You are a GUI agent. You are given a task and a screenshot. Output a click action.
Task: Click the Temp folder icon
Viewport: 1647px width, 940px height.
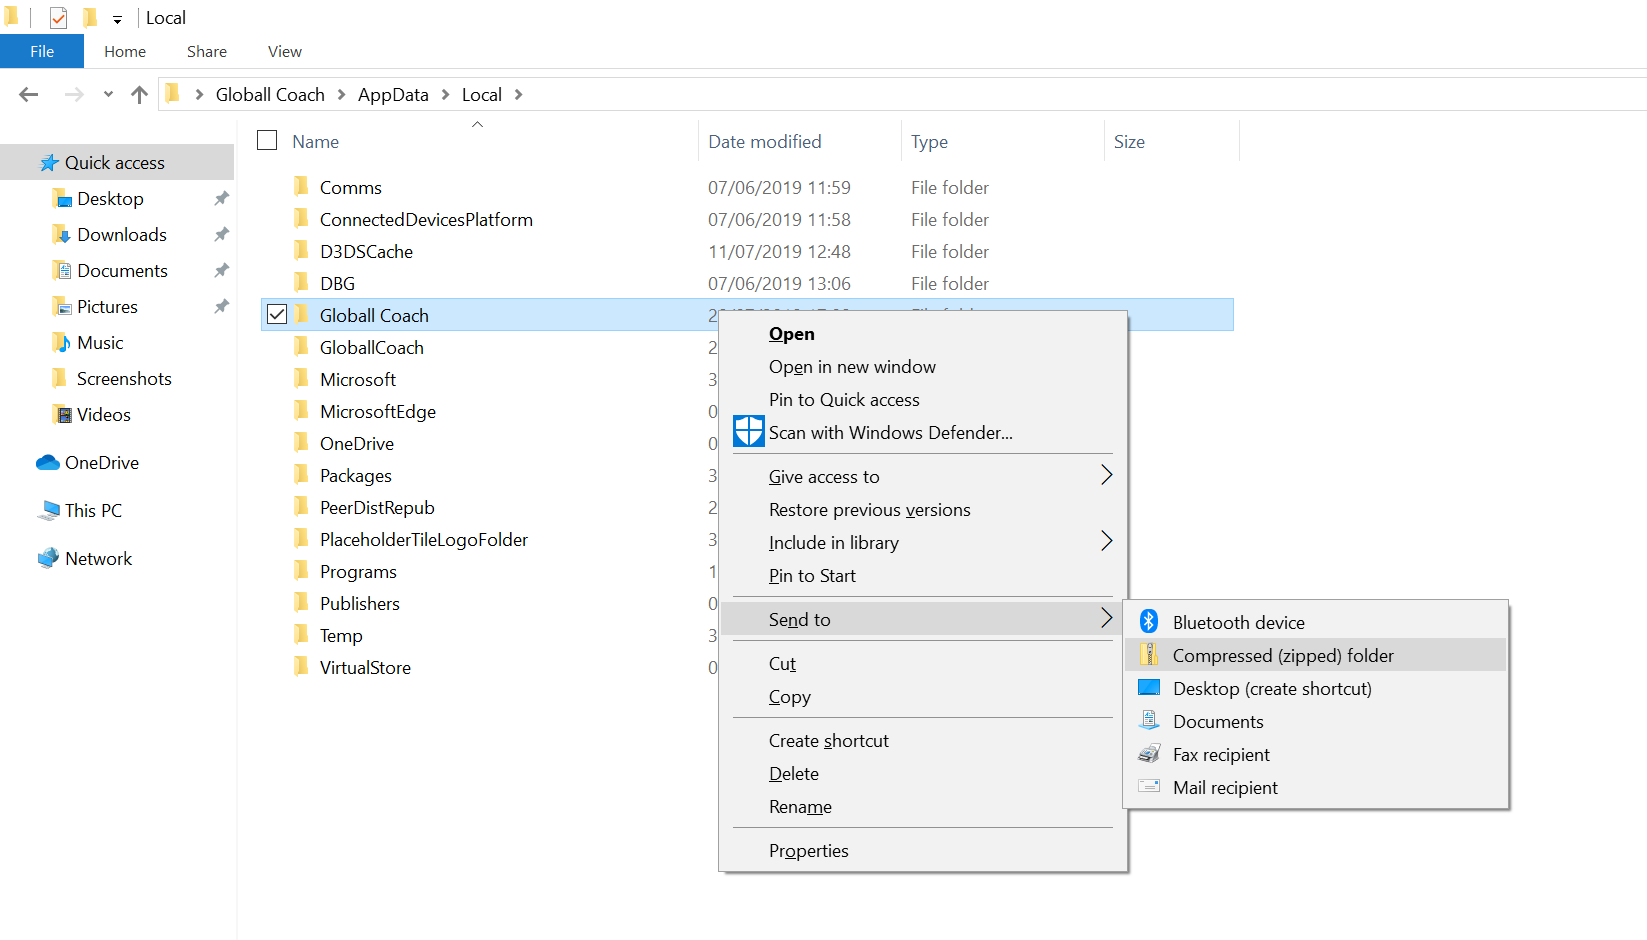[x=301, y=635]
